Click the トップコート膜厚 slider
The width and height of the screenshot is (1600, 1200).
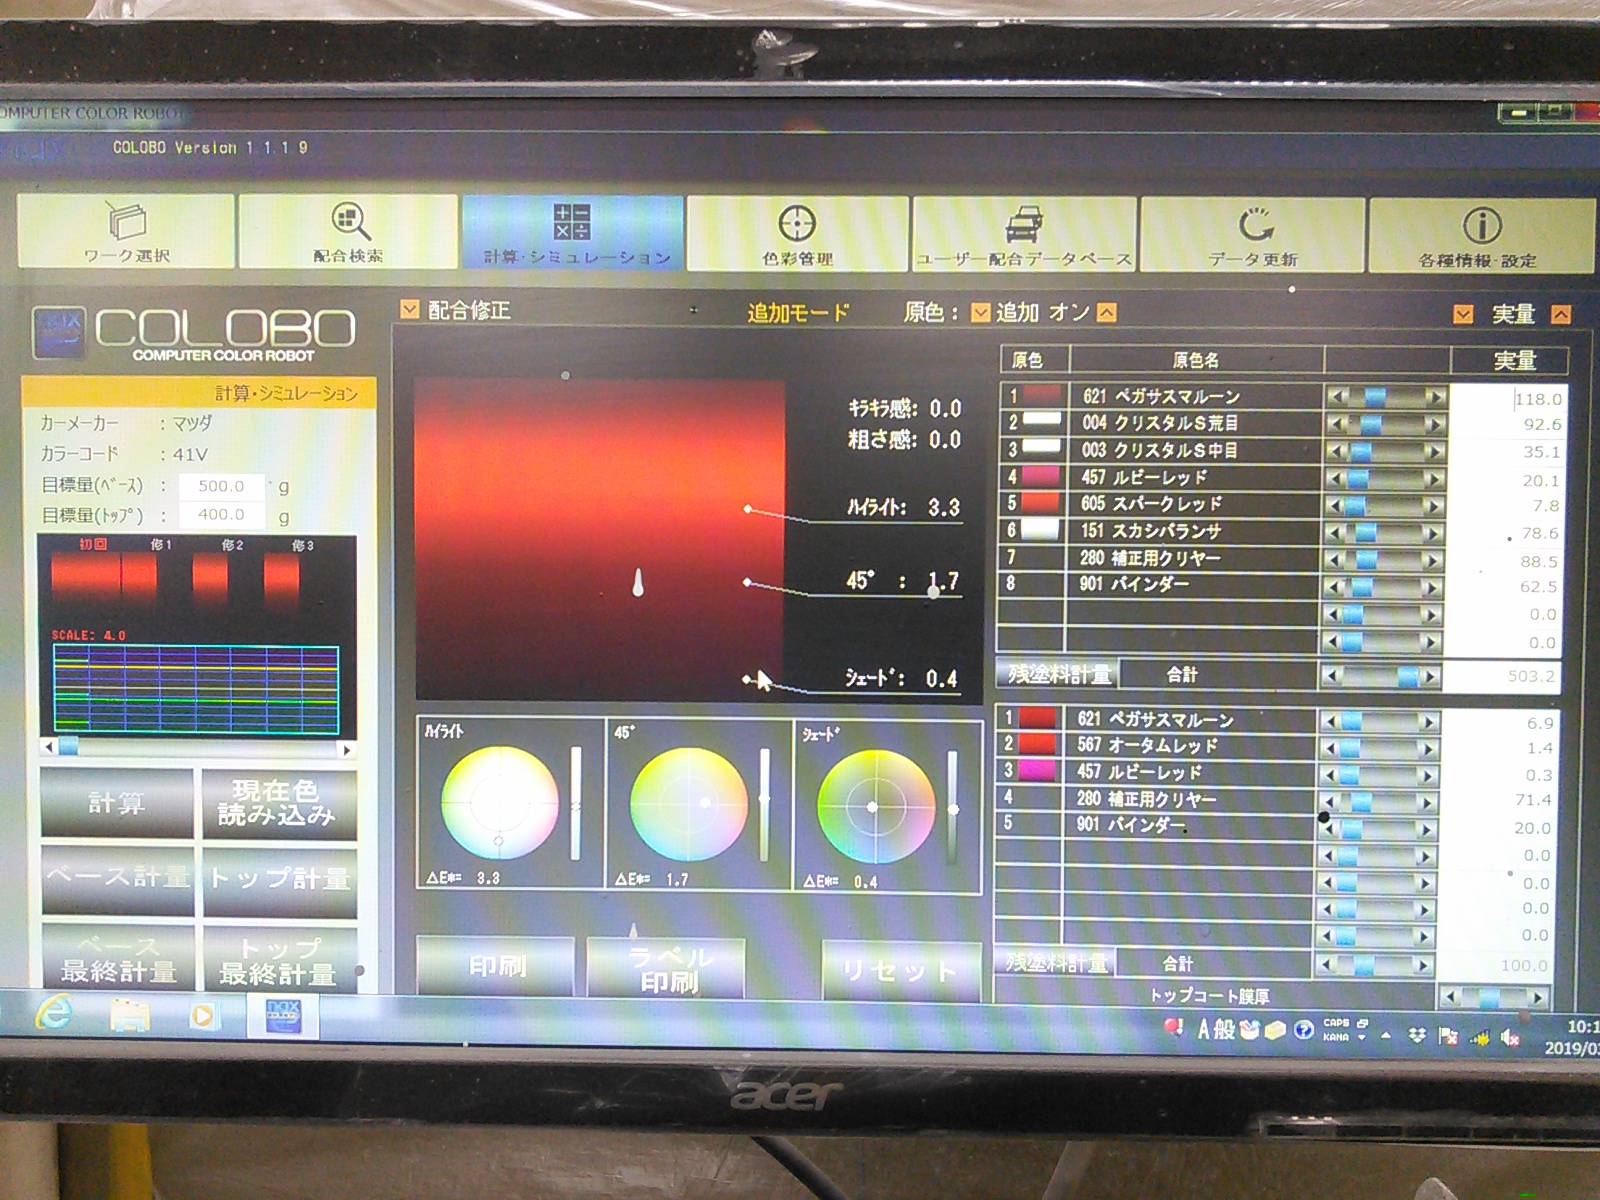coord(1495,997)
